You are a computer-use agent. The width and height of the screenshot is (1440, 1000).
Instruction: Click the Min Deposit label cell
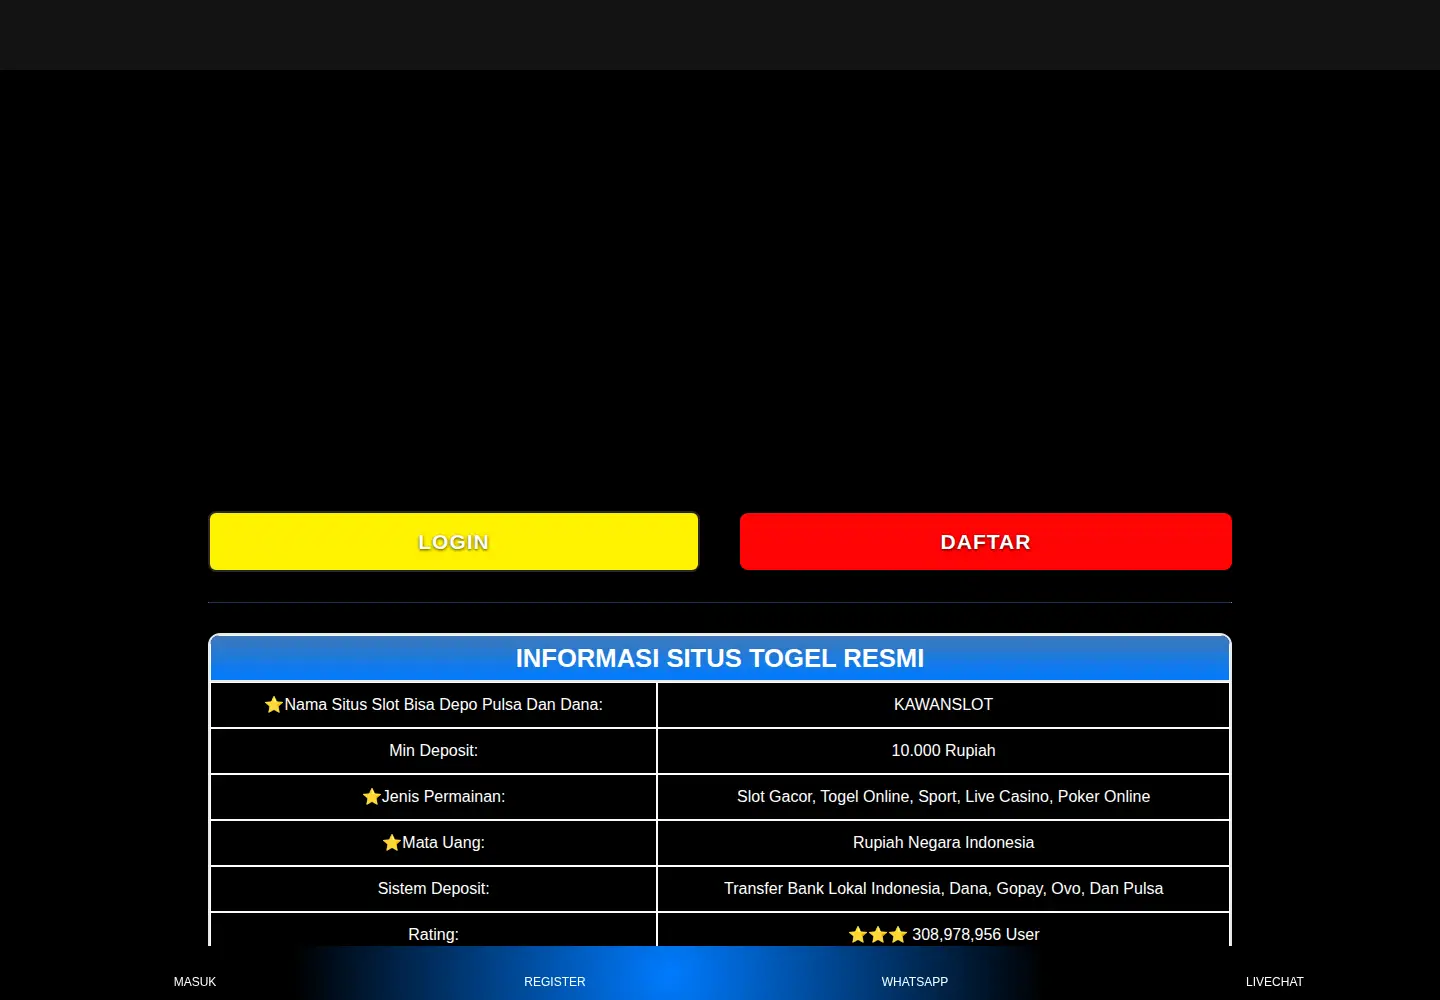(433, 751)
